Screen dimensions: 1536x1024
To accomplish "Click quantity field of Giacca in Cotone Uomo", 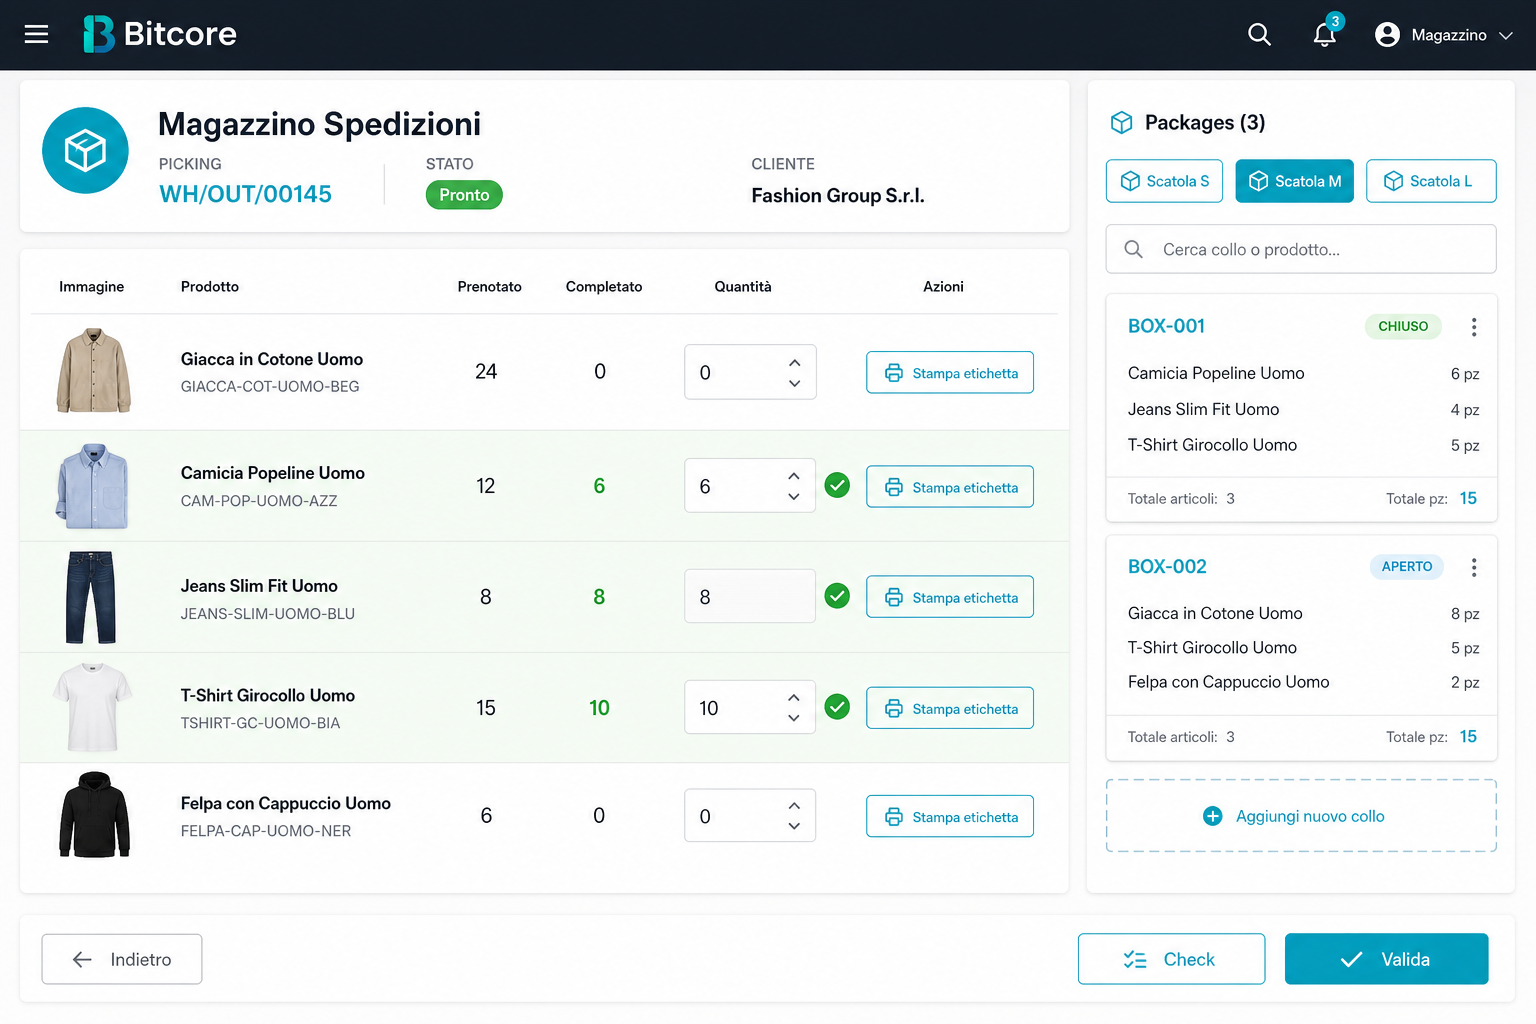I will pos(750,372).
